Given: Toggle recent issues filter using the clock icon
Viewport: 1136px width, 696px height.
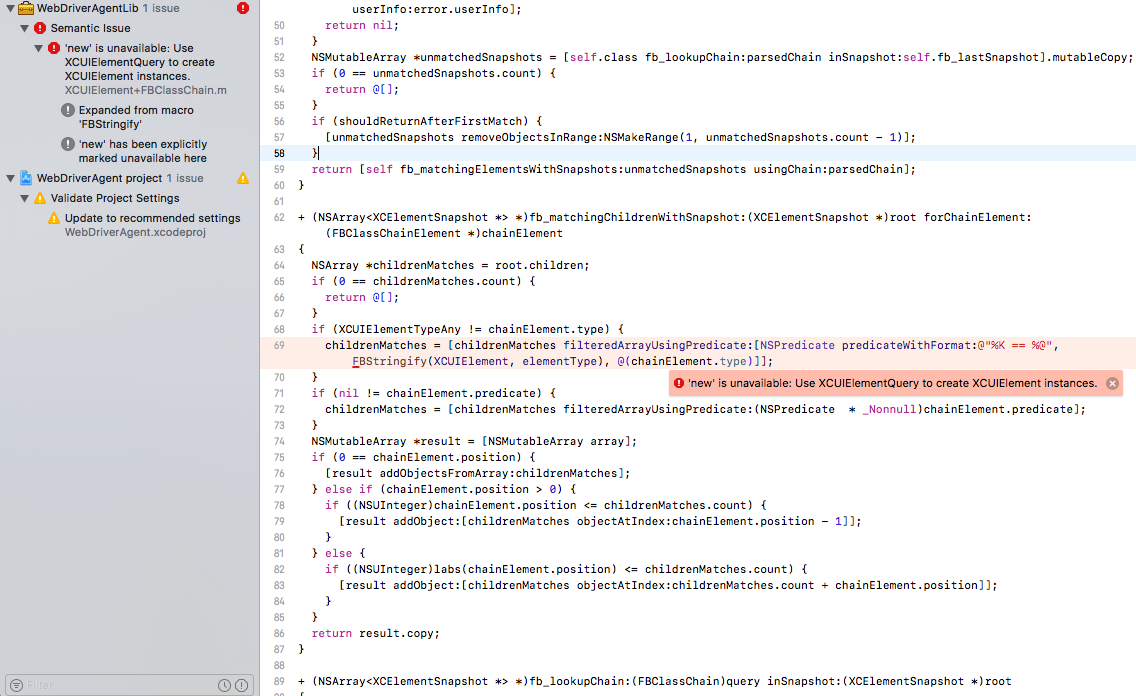Looking at the screenshot, I should point(223,685).
